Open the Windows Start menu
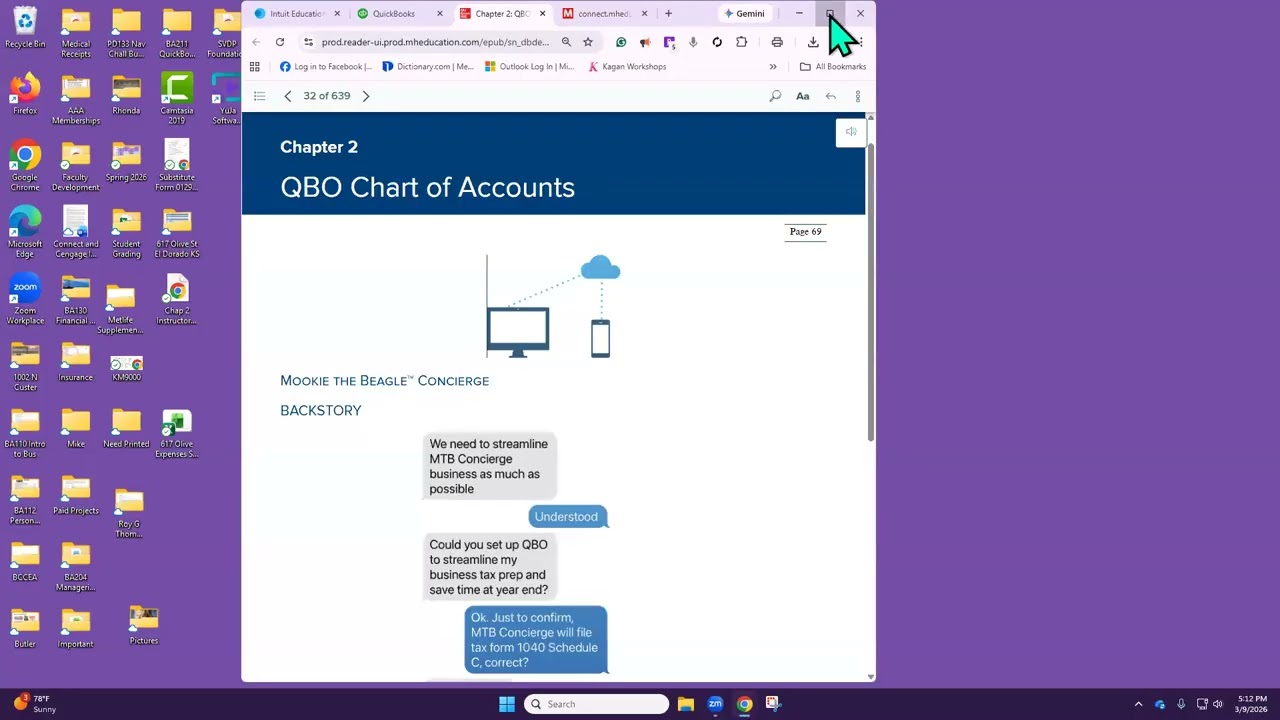This screenshot has width=1280, height=720. click(x=507, y=704)
